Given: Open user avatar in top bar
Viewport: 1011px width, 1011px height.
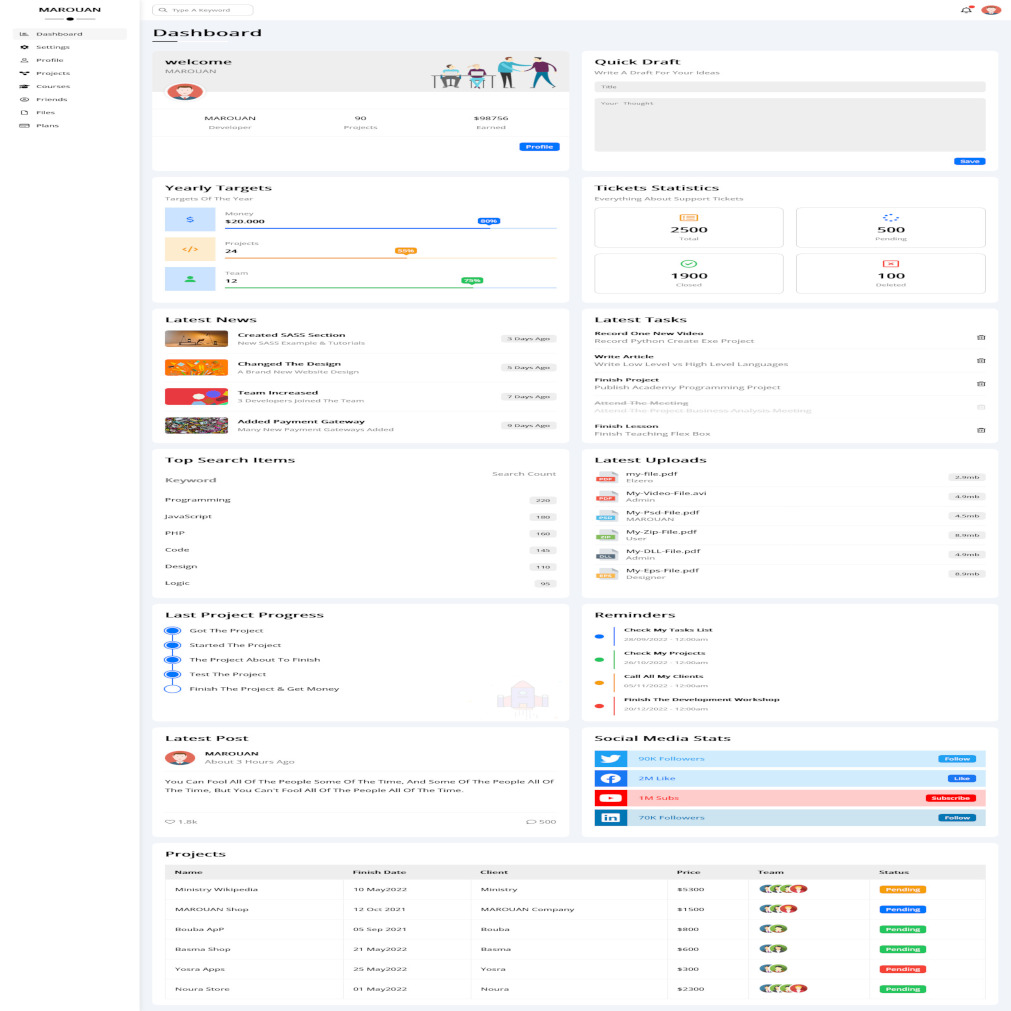Looking at the screenshot, I should click(x=990, y=10).
